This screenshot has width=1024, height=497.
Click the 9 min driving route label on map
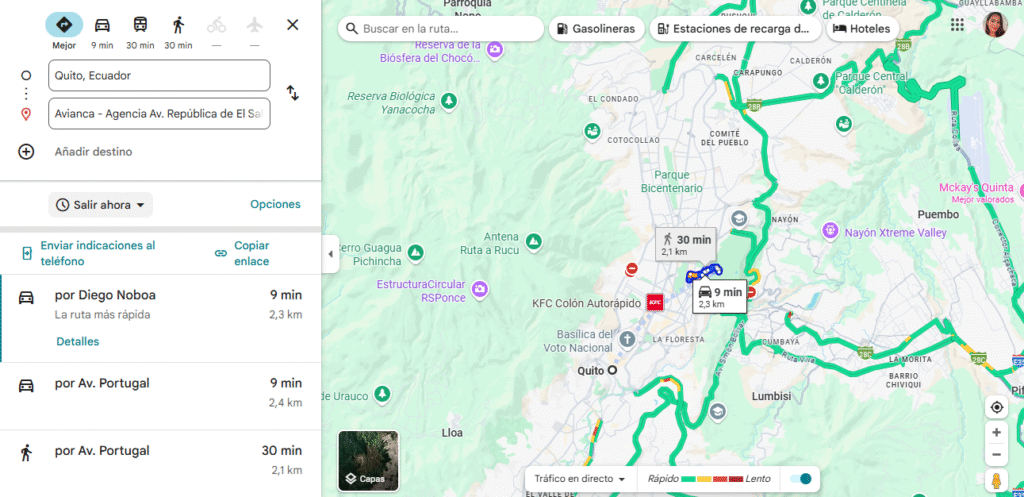(x=720, y=297)
